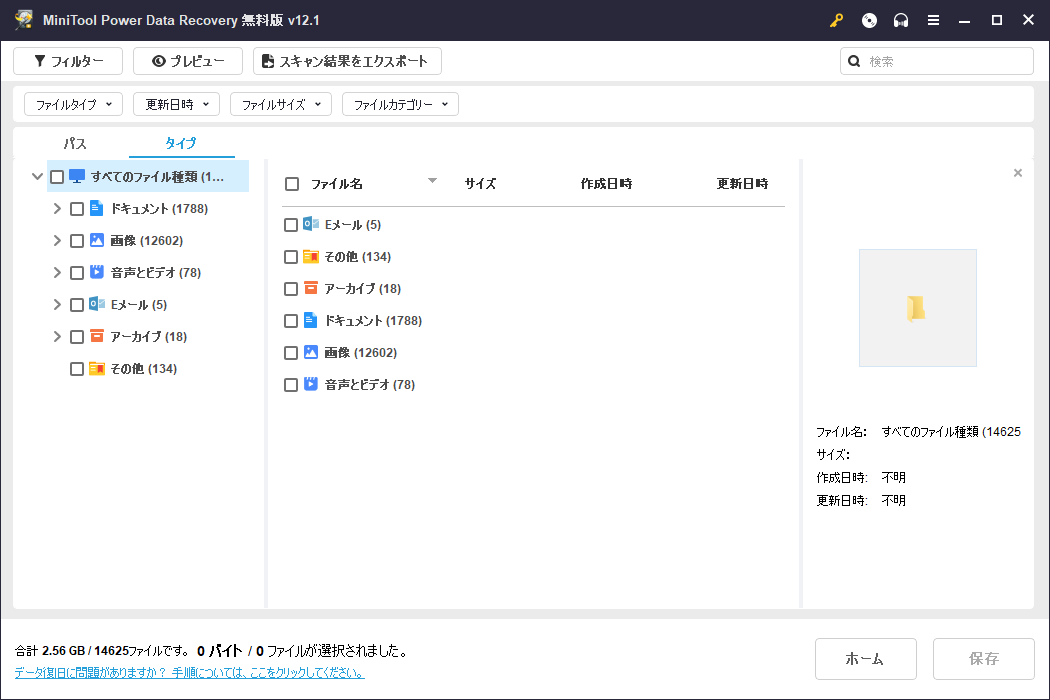Click the アーカイブ icon in file list
Image resolution: width=1050 pixels, height=700 pixels.
(311, 289)
